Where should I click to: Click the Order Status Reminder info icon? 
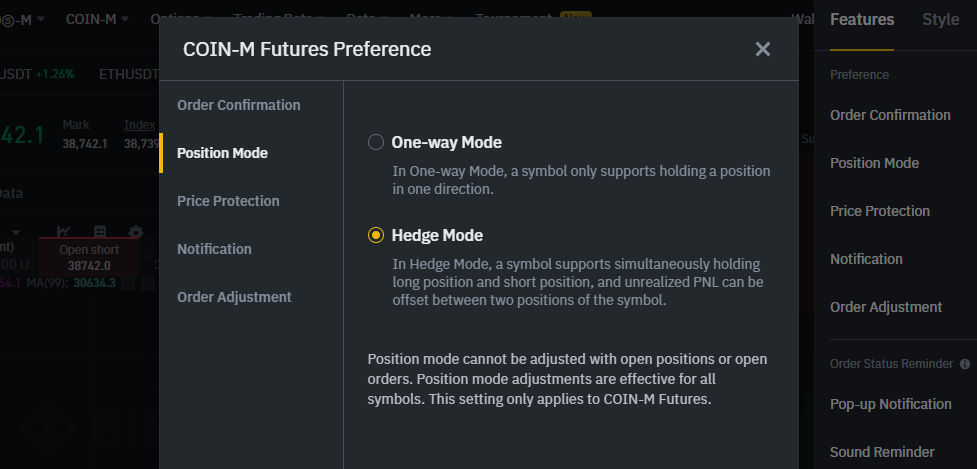[965, 364]
